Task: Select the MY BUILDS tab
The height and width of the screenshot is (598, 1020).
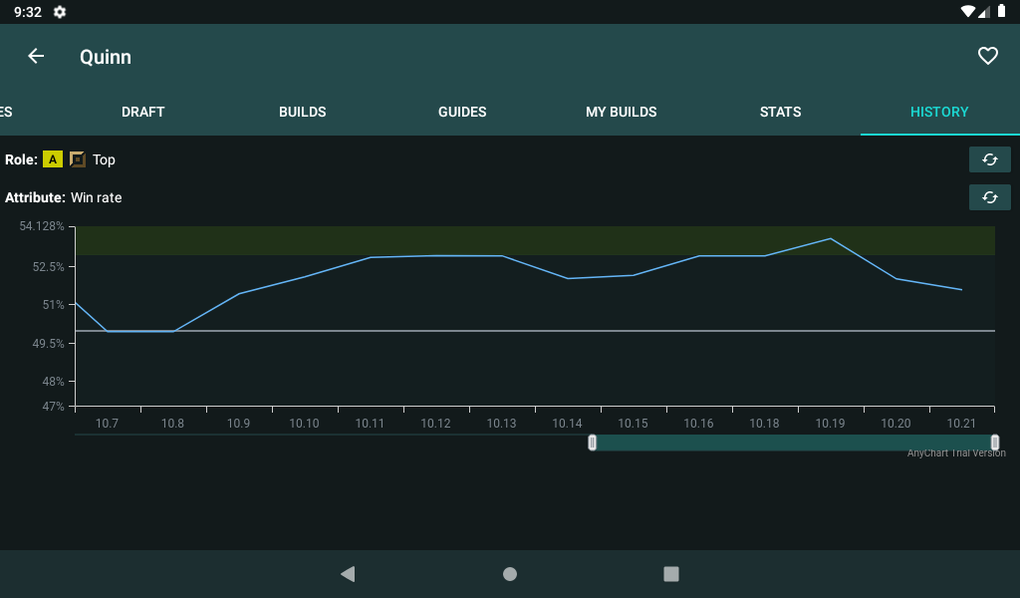Action: coord(621,112)
